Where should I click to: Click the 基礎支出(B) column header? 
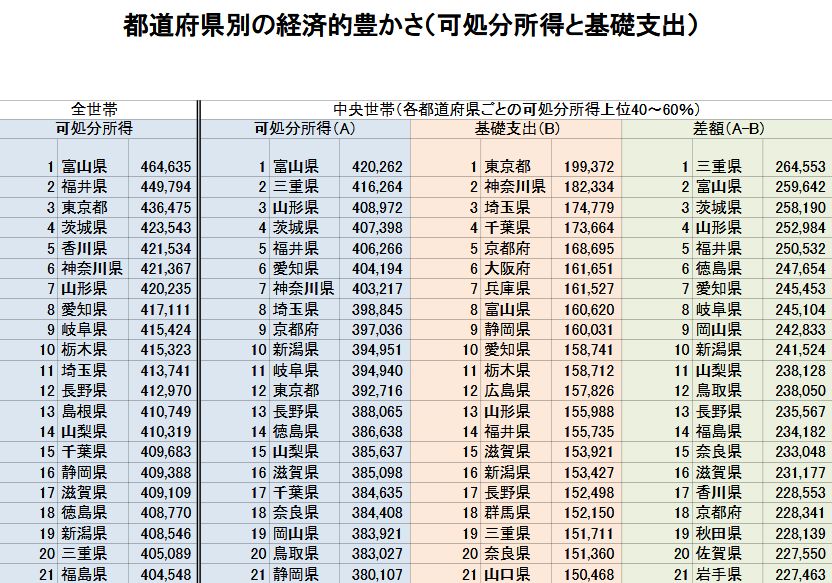pyautogui.click(x=517, y=128)
